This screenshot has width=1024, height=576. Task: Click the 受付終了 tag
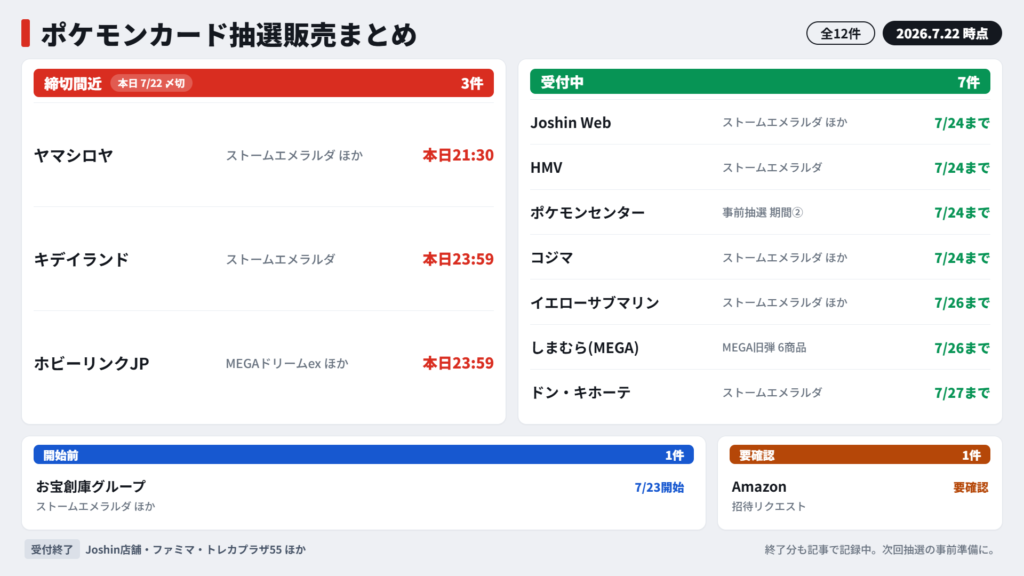click(x=52, y=549)
